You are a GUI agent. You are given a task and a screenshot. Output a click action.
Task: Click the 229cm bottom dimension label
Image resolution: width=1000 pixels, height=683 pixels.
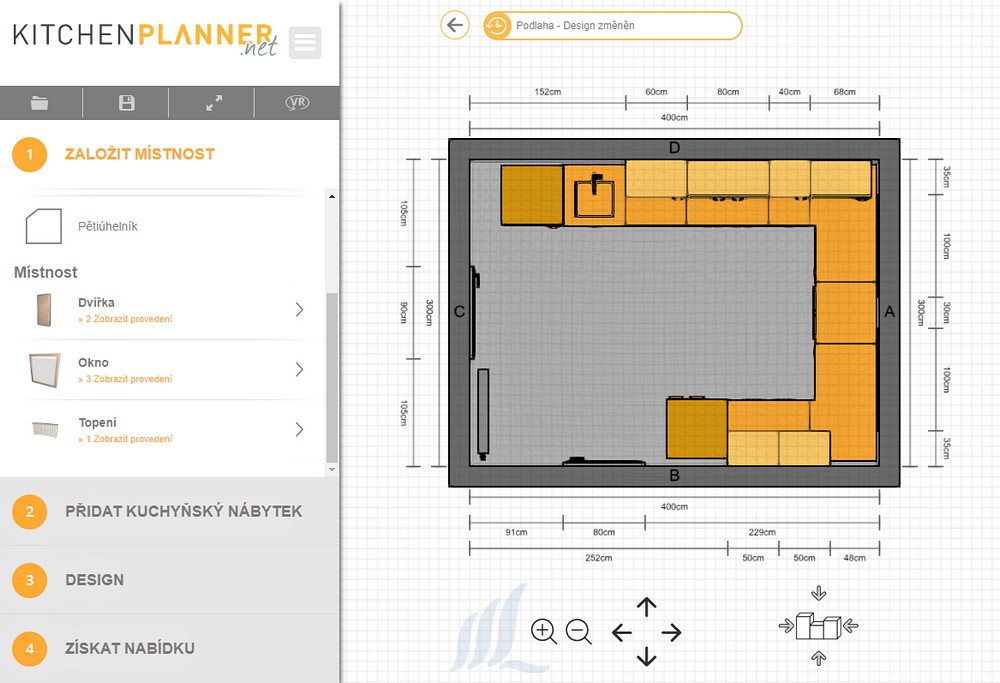point(762,532)
